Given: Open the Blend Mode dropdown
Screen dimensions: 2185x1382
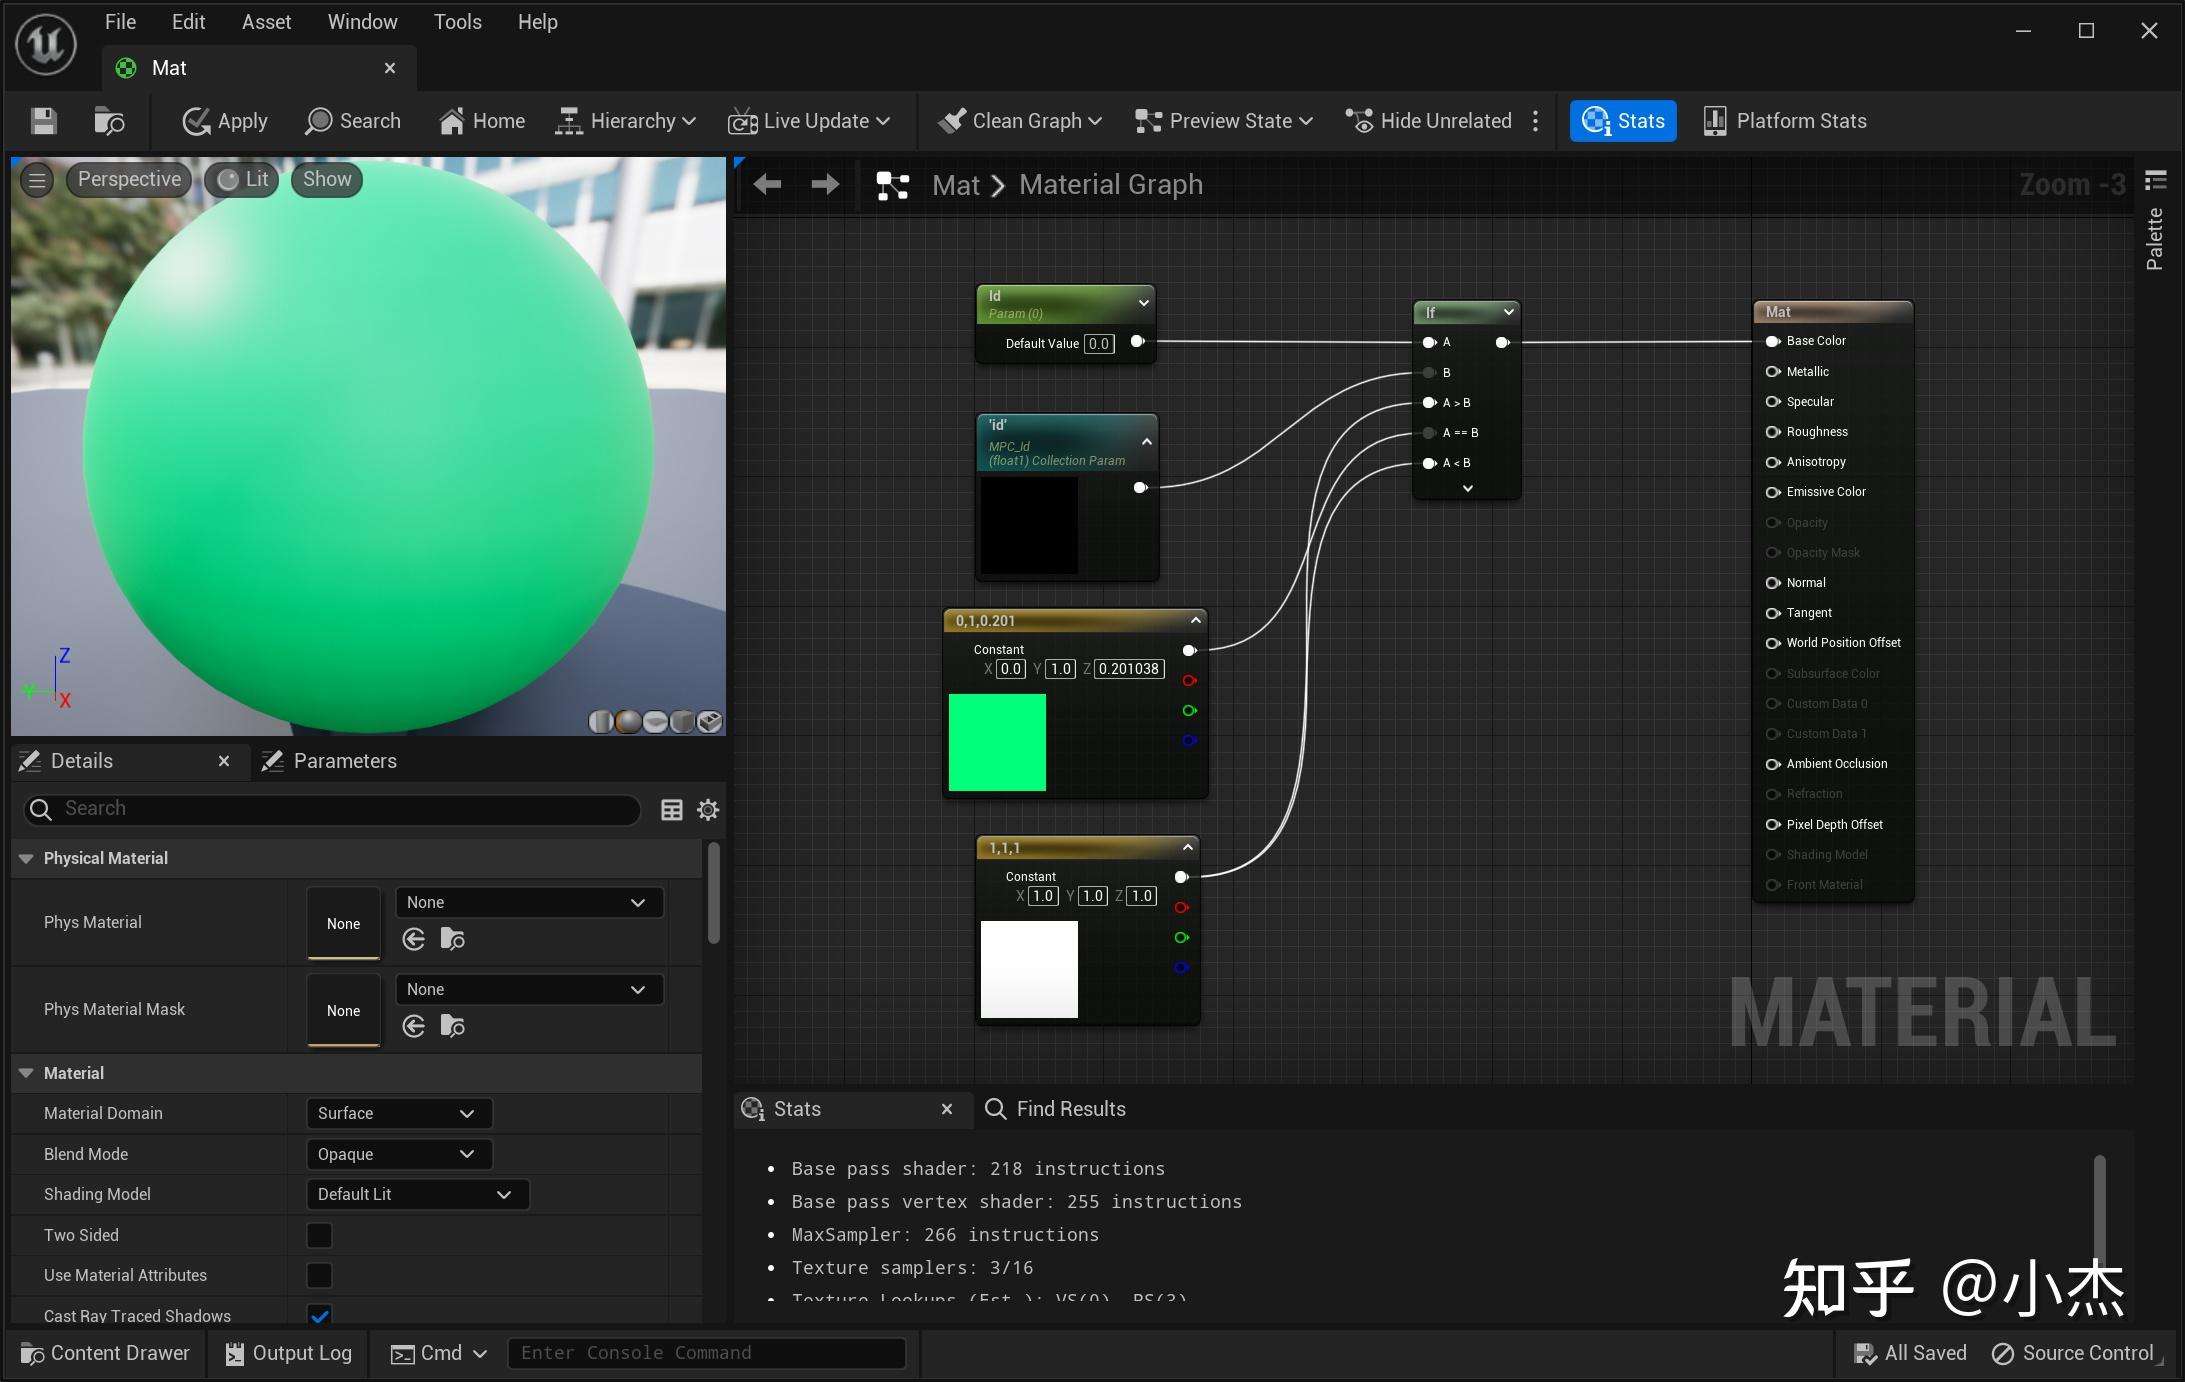Looking at the screenshot, I should [398, 1154].
